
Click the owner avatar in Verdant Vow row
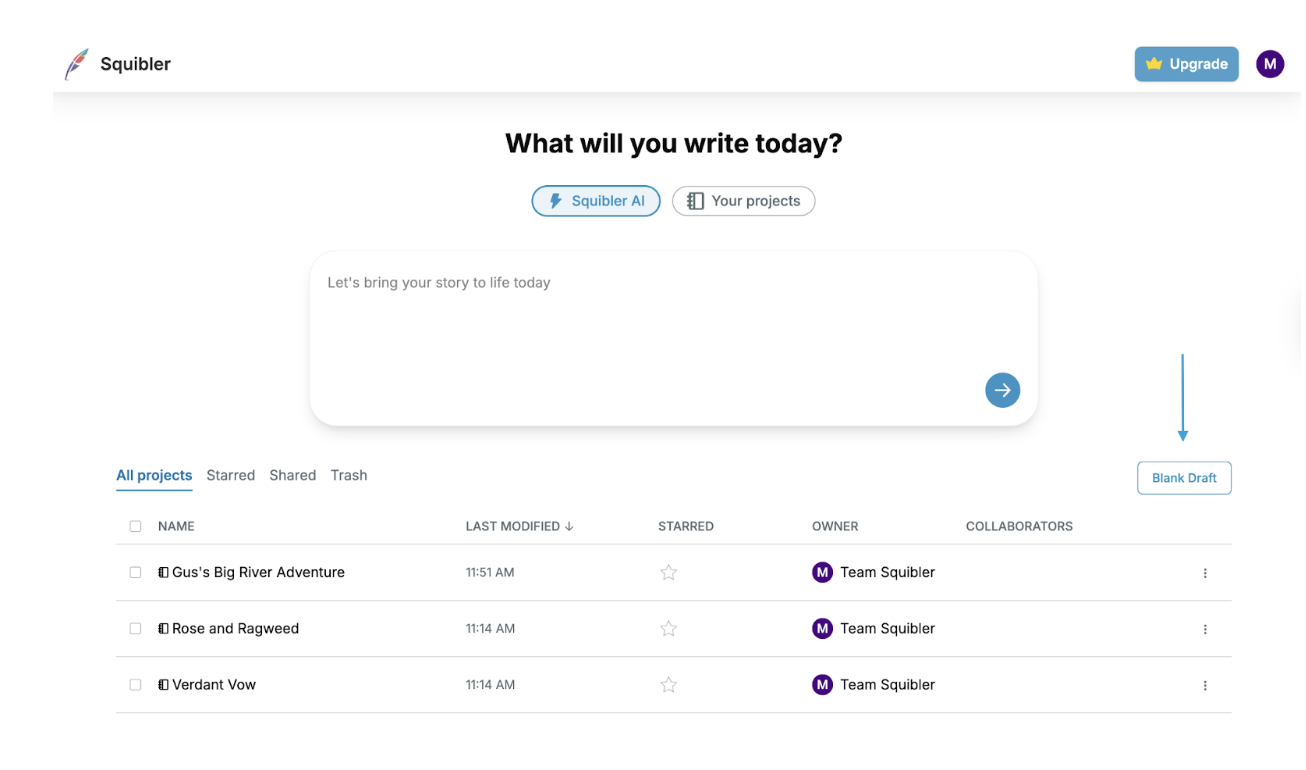pos(822,684)
